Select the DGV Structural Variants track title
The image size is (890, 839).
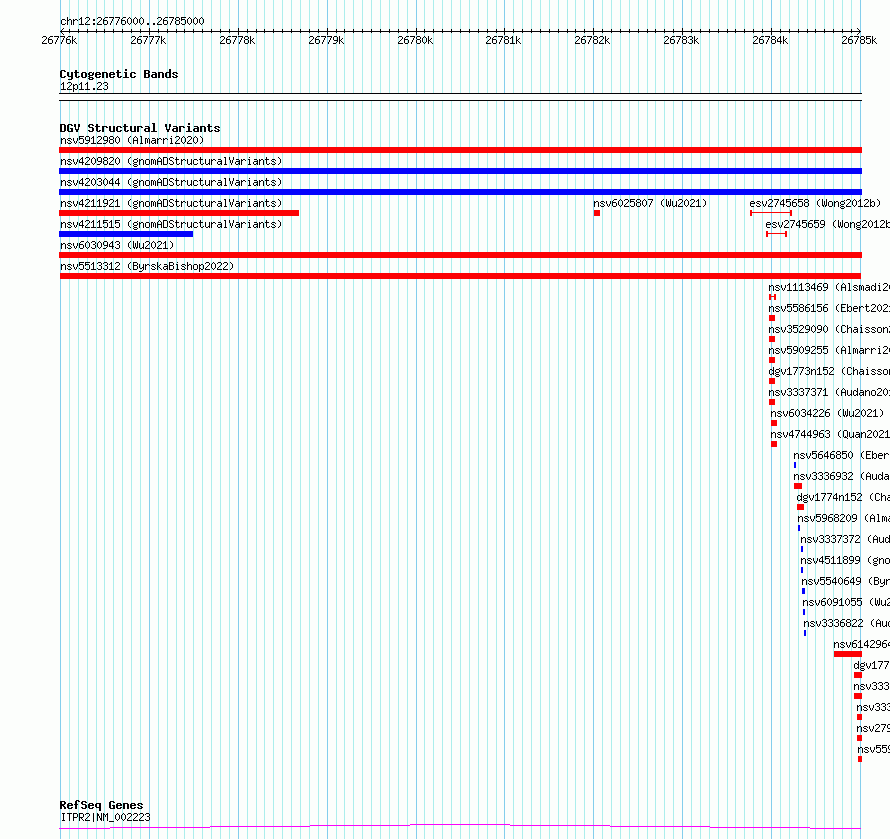point(140,128)
